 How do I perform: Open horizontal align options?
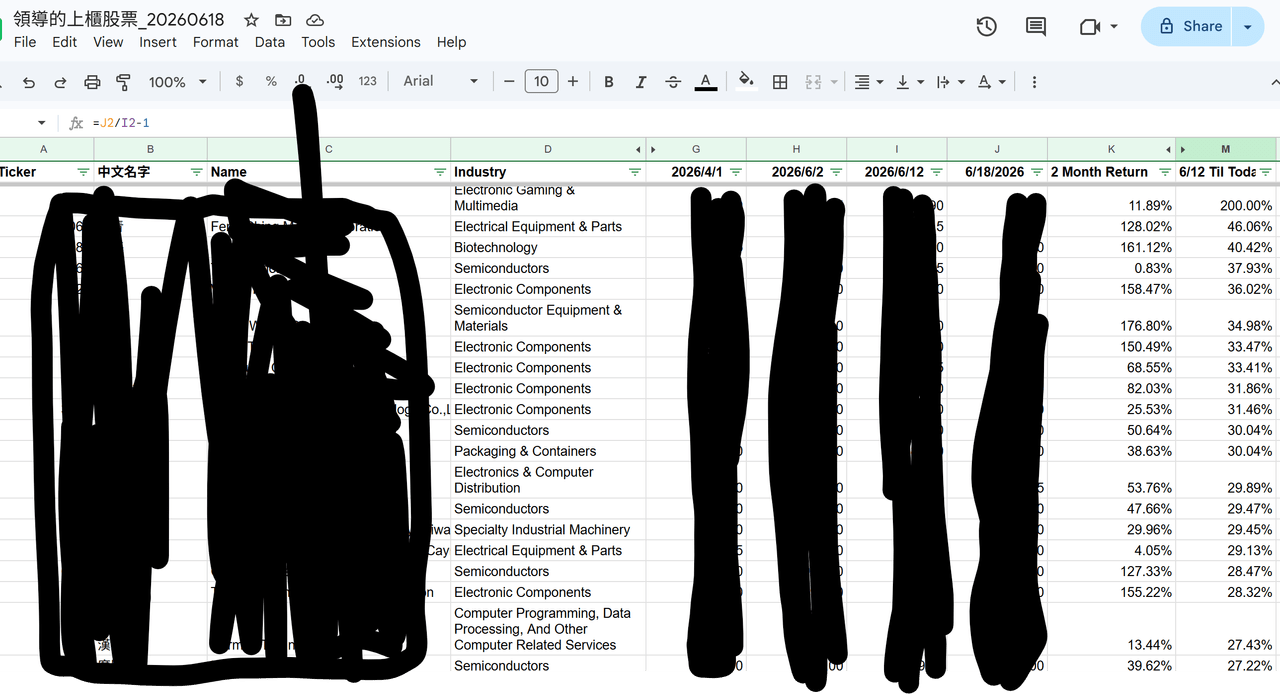click(x=867, y=82)
